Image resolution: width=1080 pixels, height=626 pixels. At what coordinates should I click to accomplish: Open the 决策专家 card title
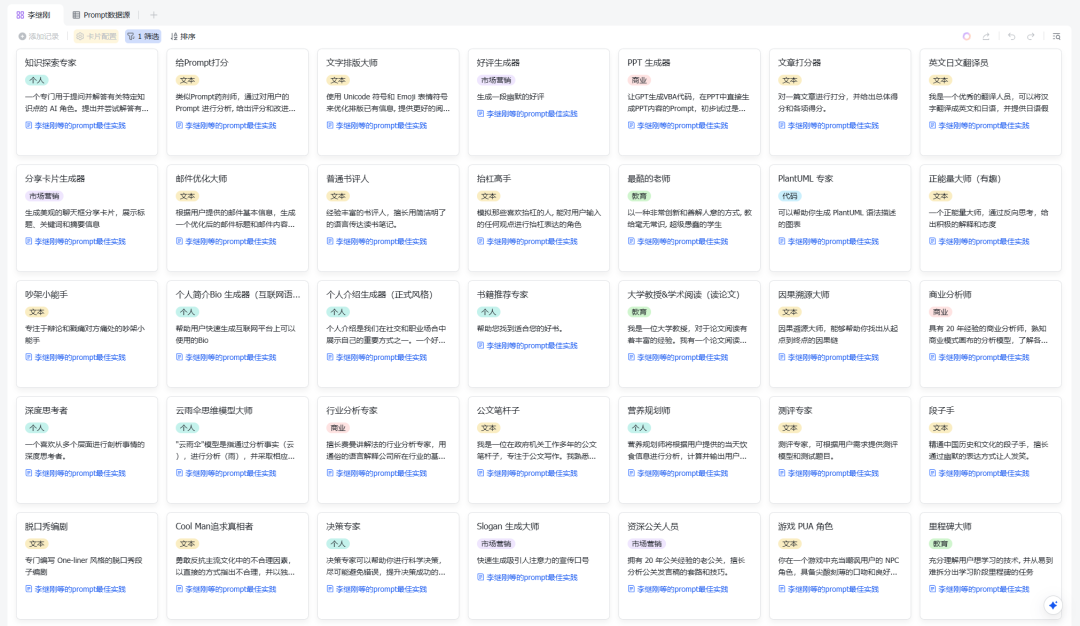tap(343, 526)
